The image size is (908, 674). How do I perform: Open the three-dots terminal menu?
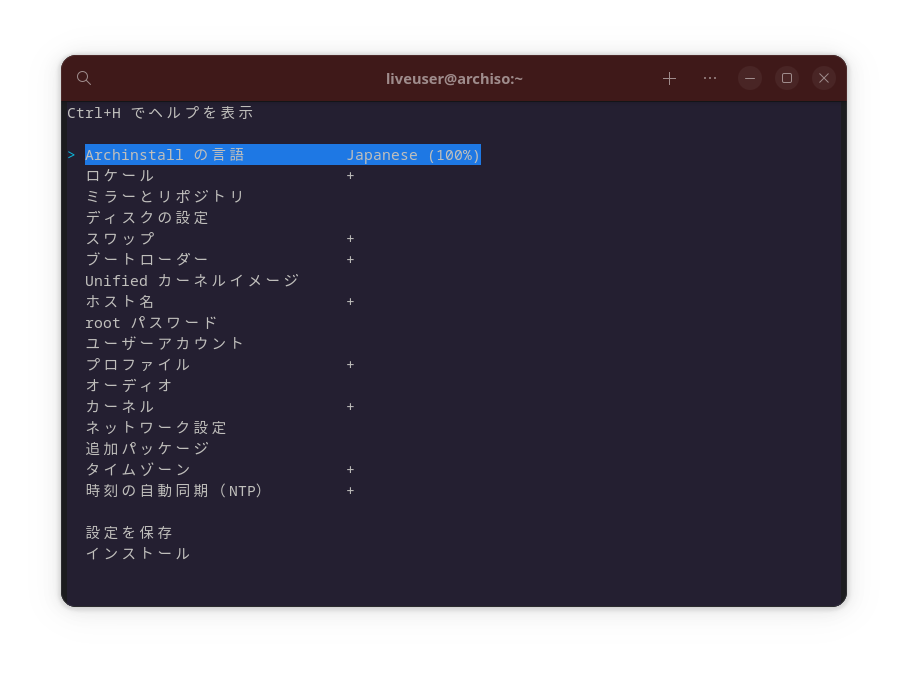click(x=710, y=78)
